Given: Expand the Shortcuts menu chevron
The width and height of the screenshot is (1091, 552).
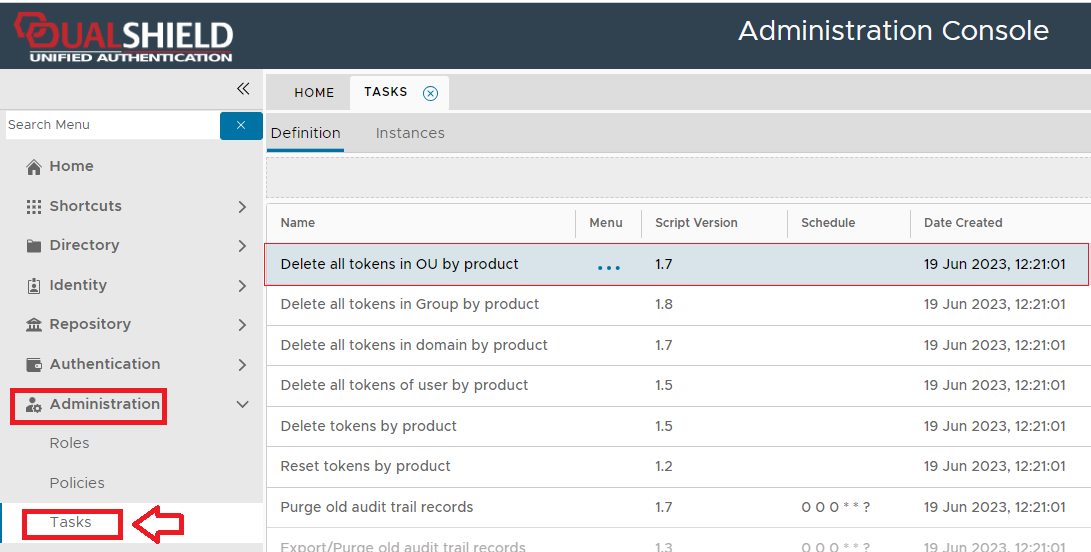Looking at the screenshot, I should point(242,207).
